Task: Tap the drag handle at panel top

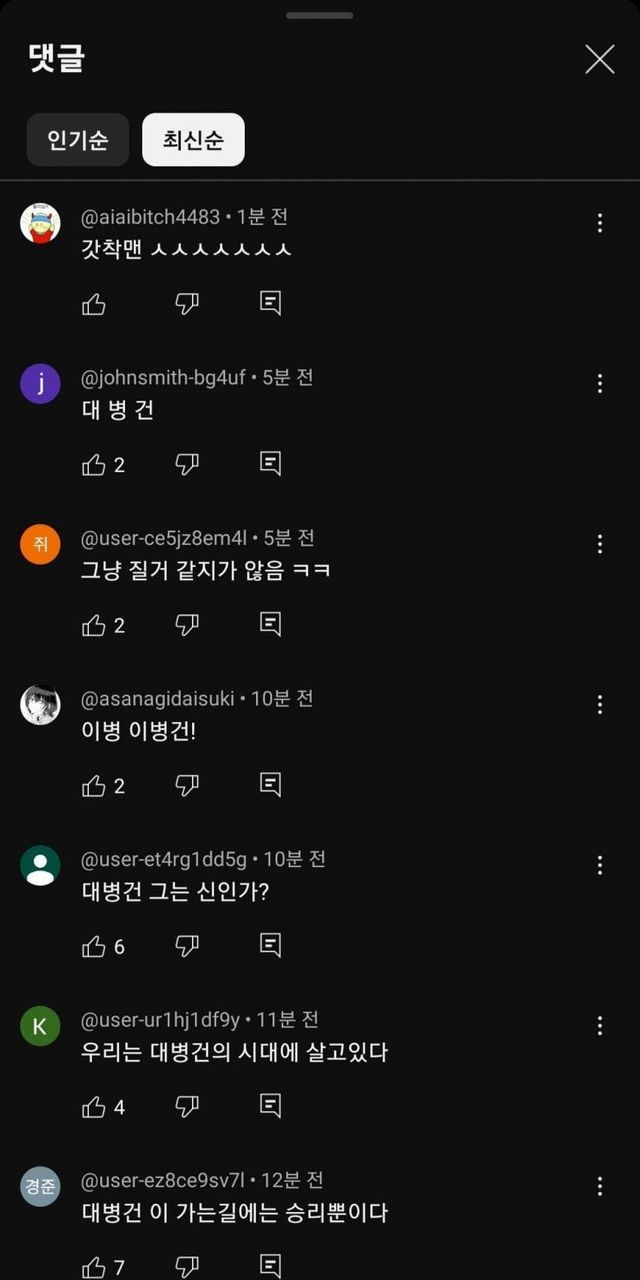Action: tap(319, 15)
